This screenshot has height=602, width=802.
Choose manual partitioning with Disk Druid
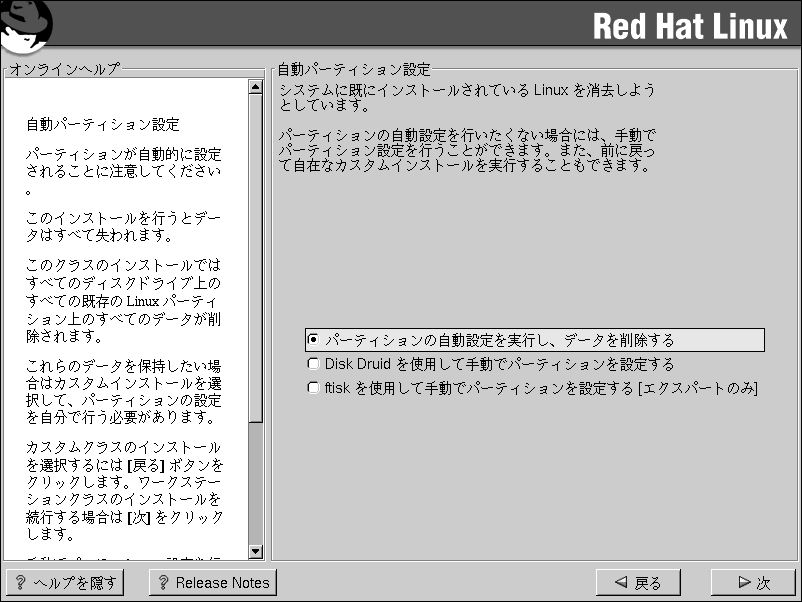click(314, 364)
